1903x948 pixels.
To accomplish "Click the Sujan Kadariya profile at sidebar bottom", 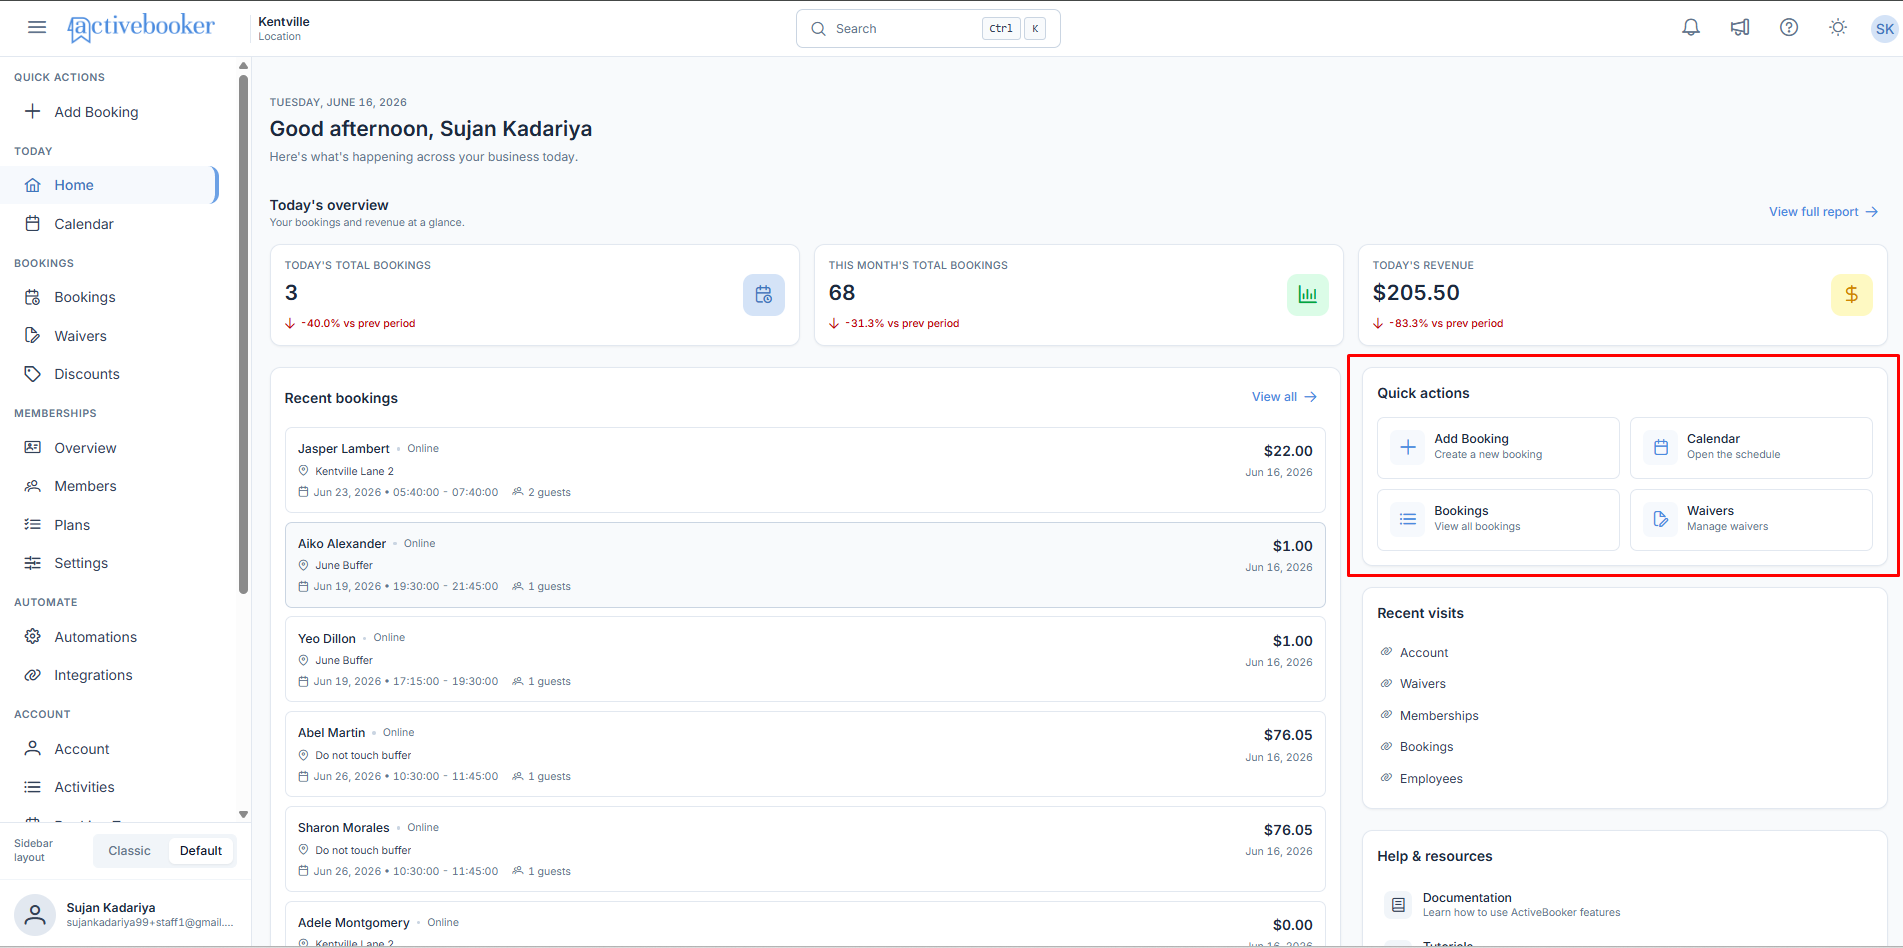I will point(124,914).
